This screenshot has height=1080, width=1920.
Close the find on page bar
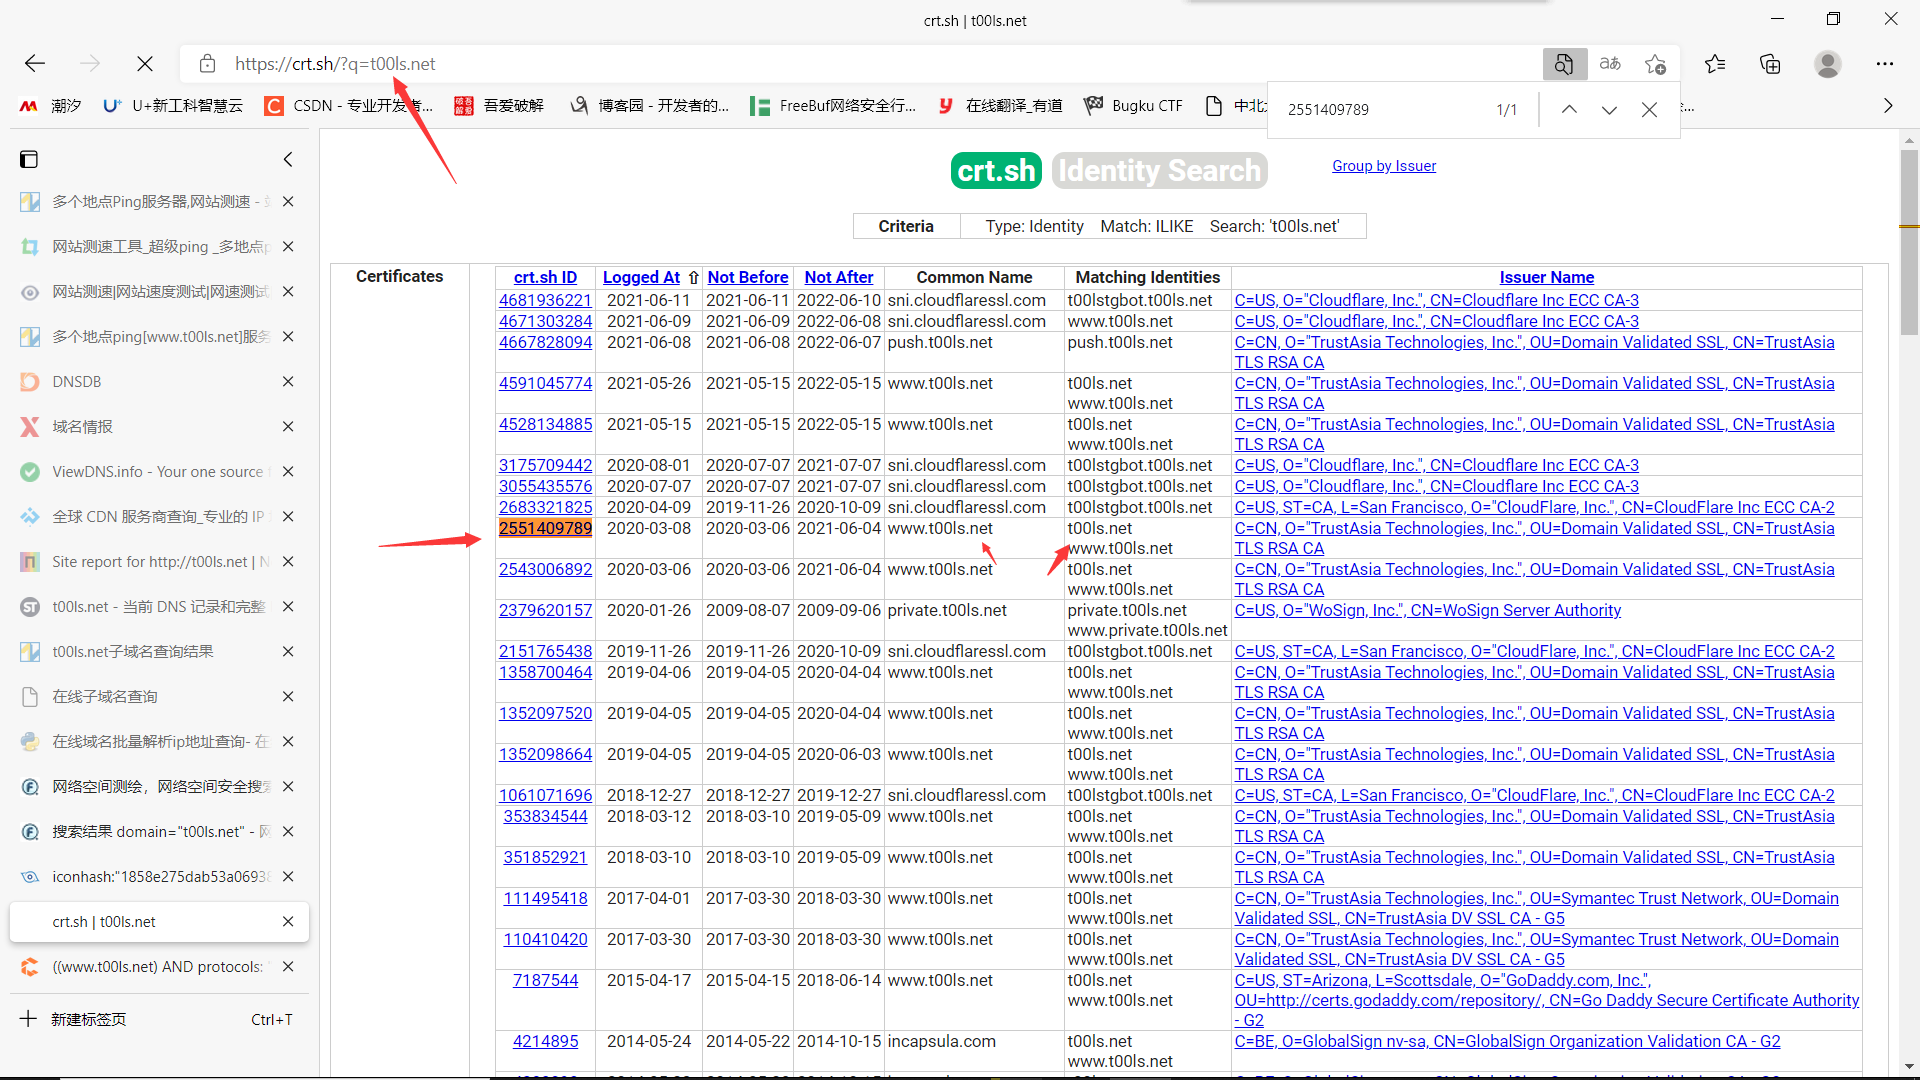[1649, 110]
